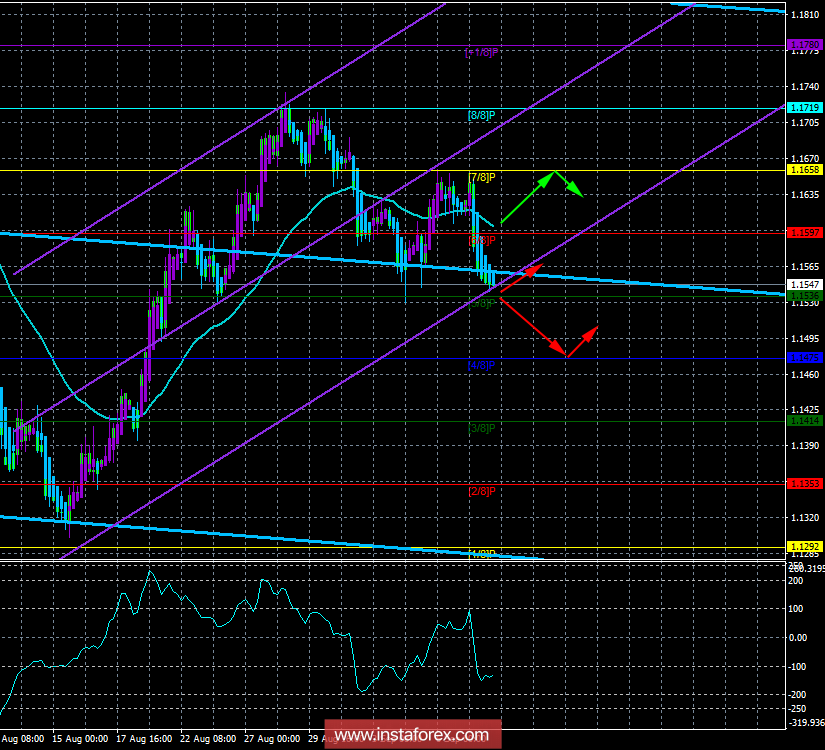Click the 1.1425 price scale value

805,409
